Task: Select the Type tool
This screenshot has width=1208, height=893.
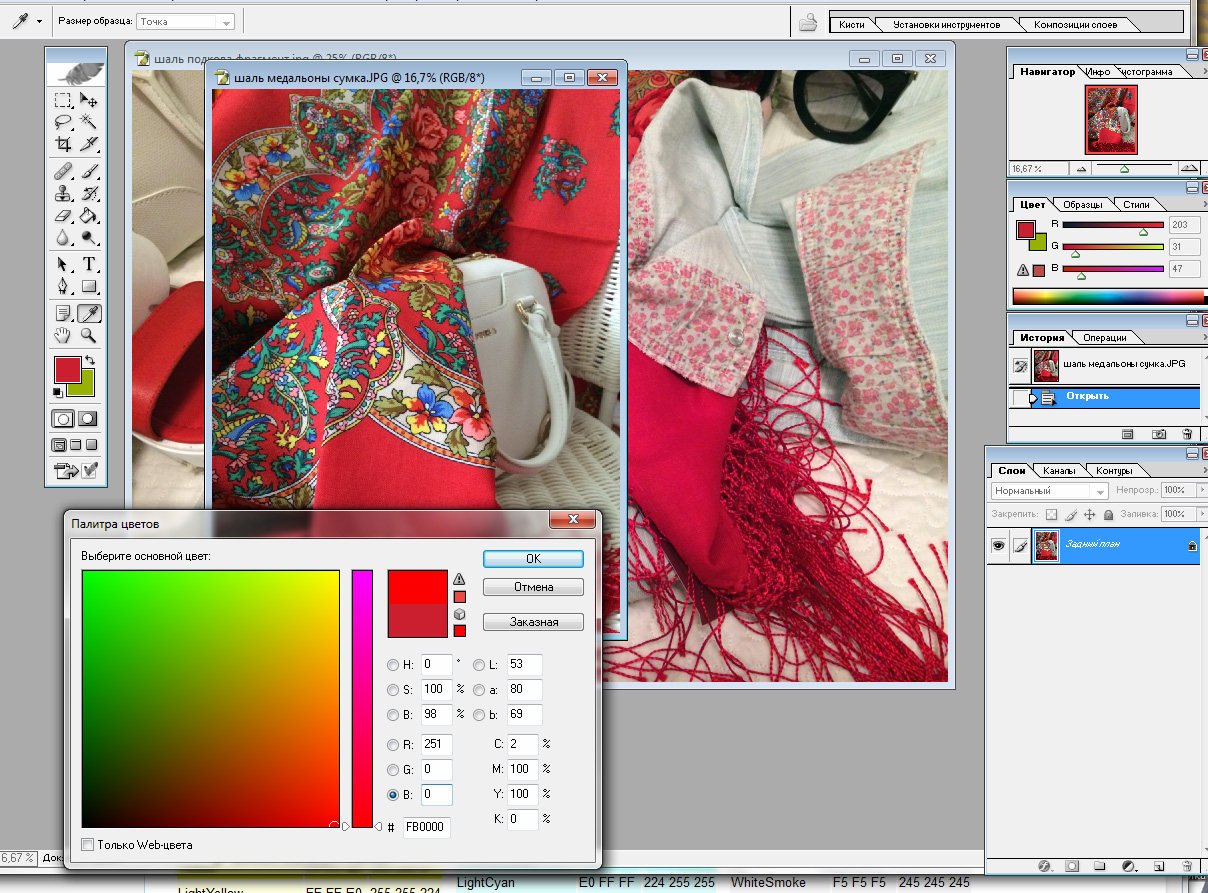Action: pyautogui.click(x=89, y=265)
